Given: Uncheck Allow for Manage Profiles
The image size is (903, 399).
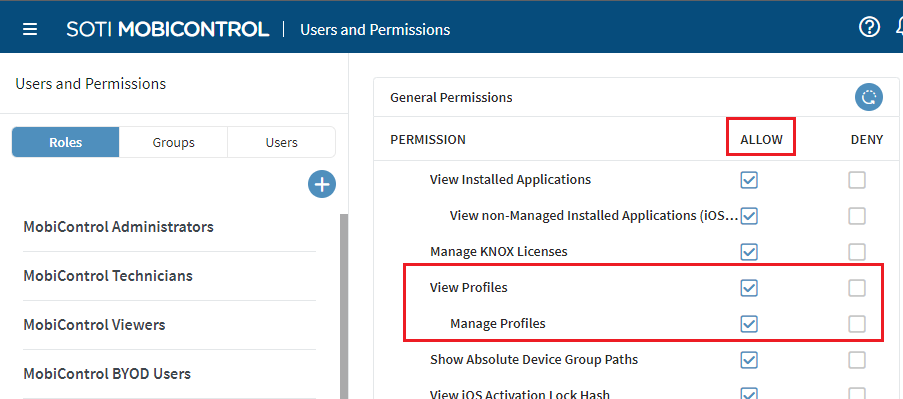Looking at the screenshot, I should point(749,324).
